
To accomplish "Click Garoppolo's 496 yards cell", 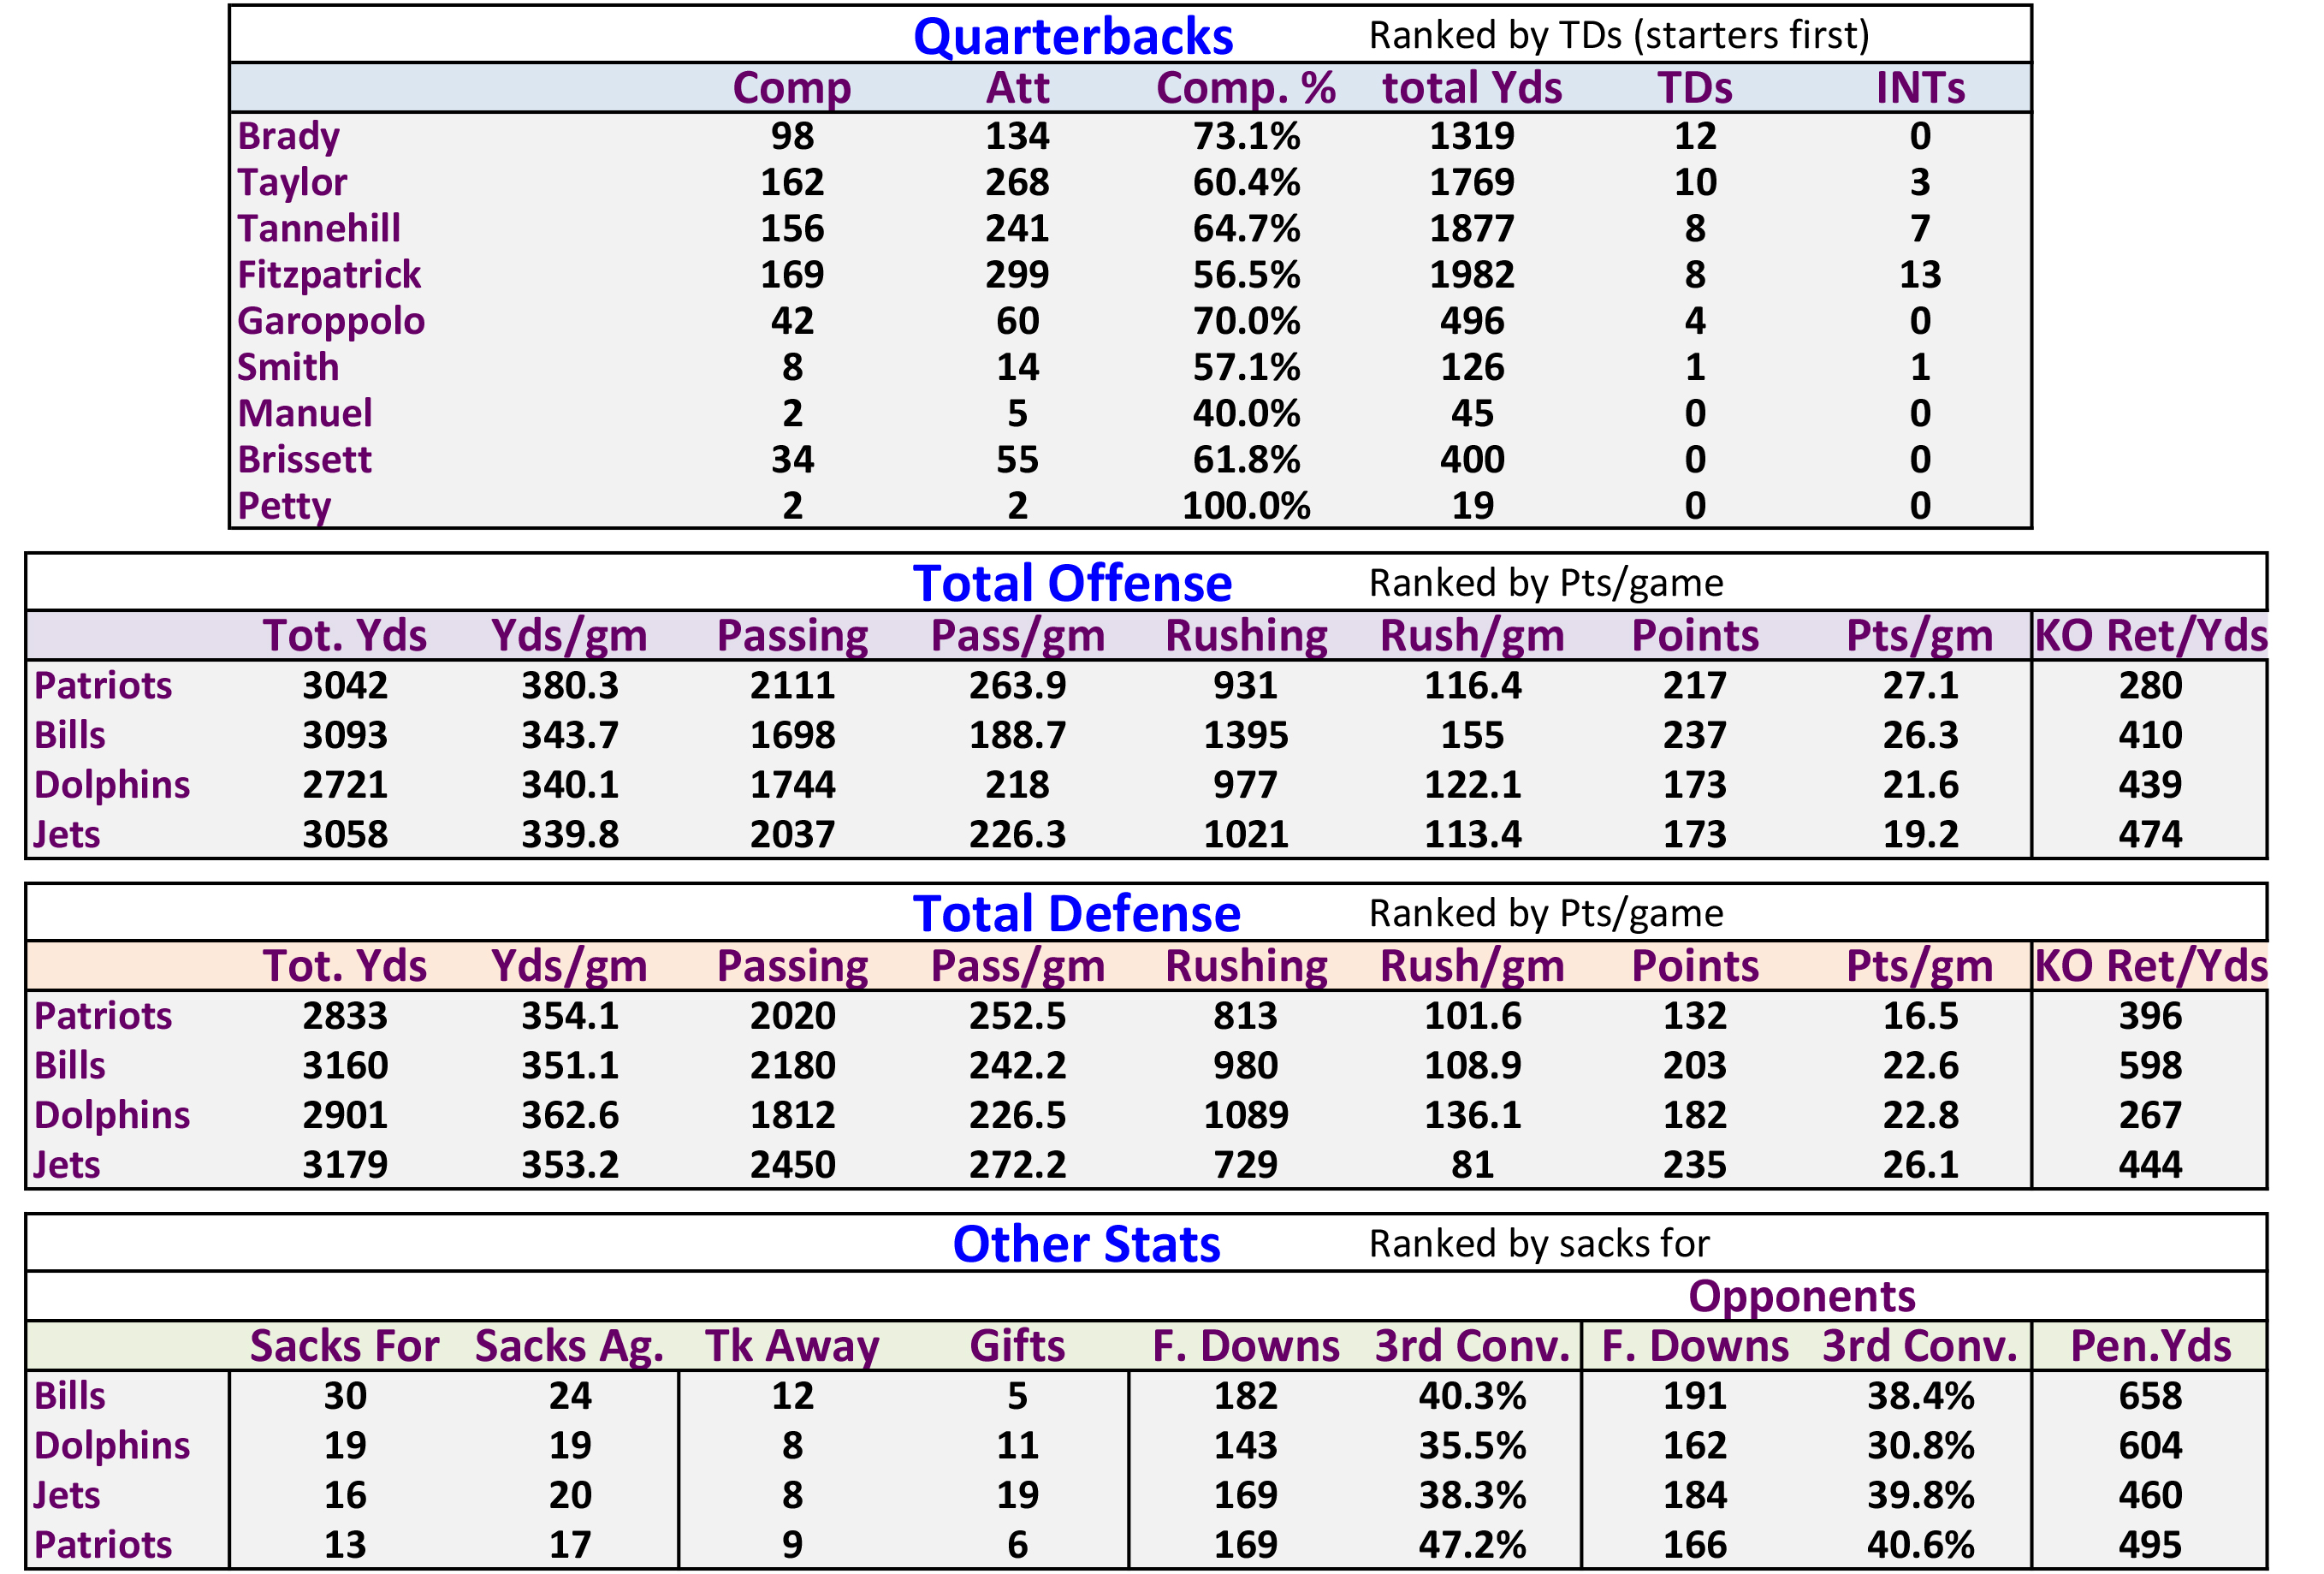I will 1471,321.
